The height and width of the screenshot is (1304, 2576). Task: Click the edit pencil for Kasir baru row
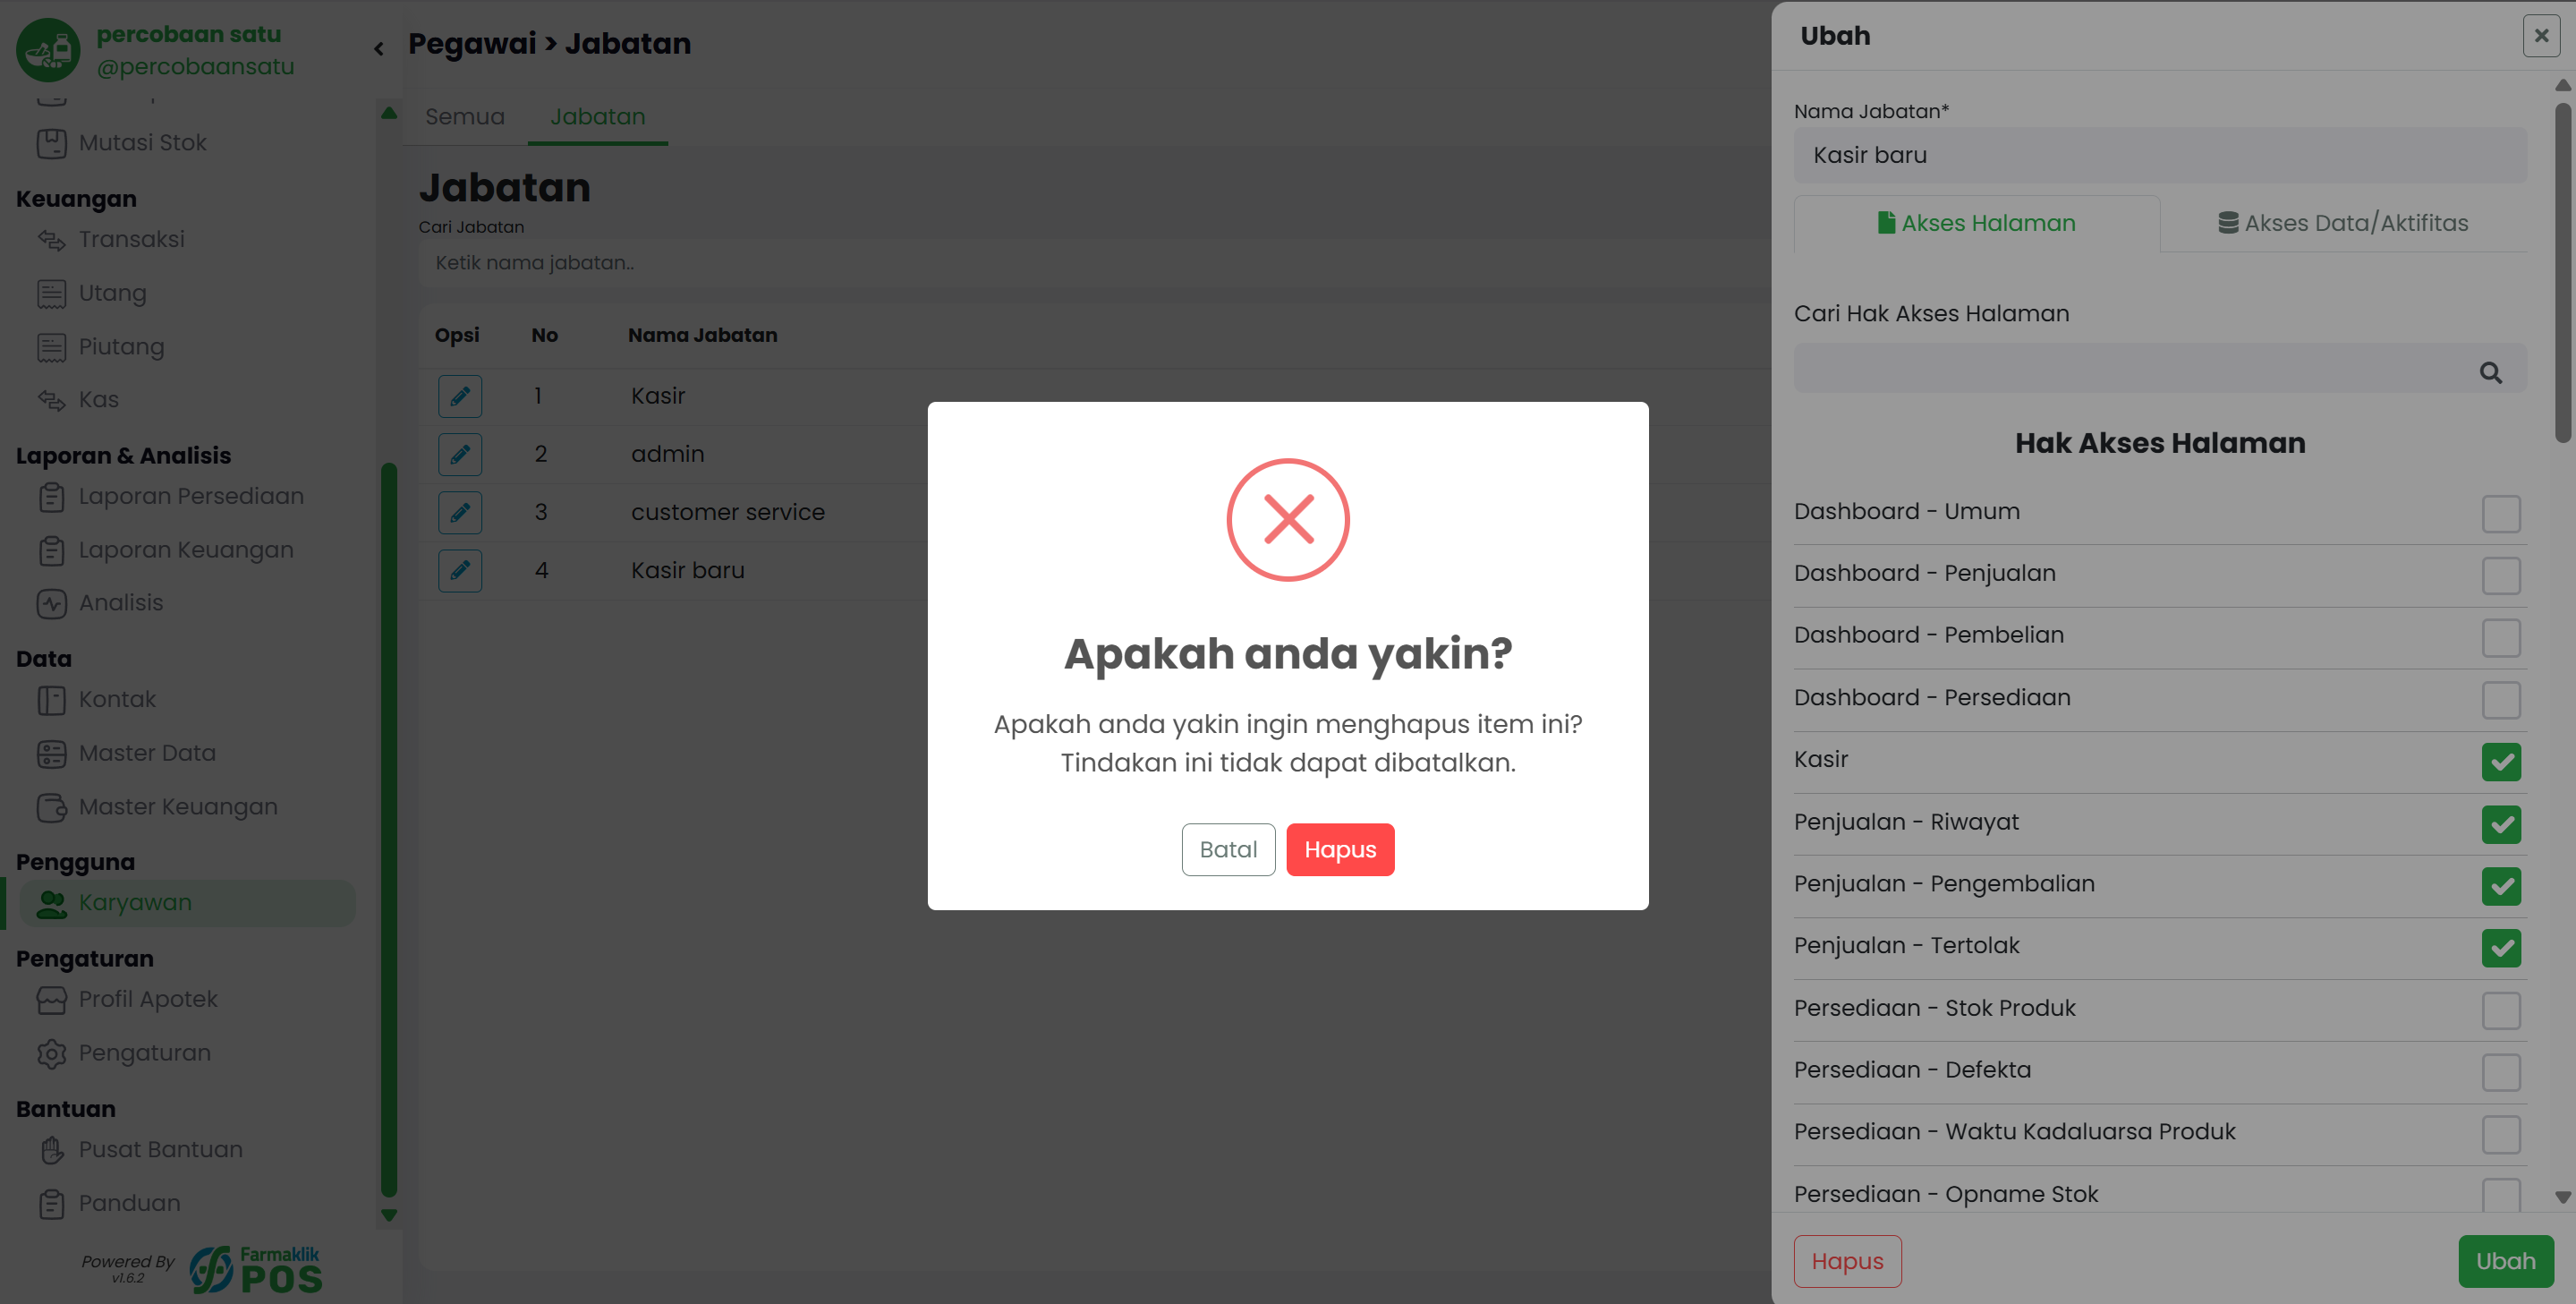[460, 570]
